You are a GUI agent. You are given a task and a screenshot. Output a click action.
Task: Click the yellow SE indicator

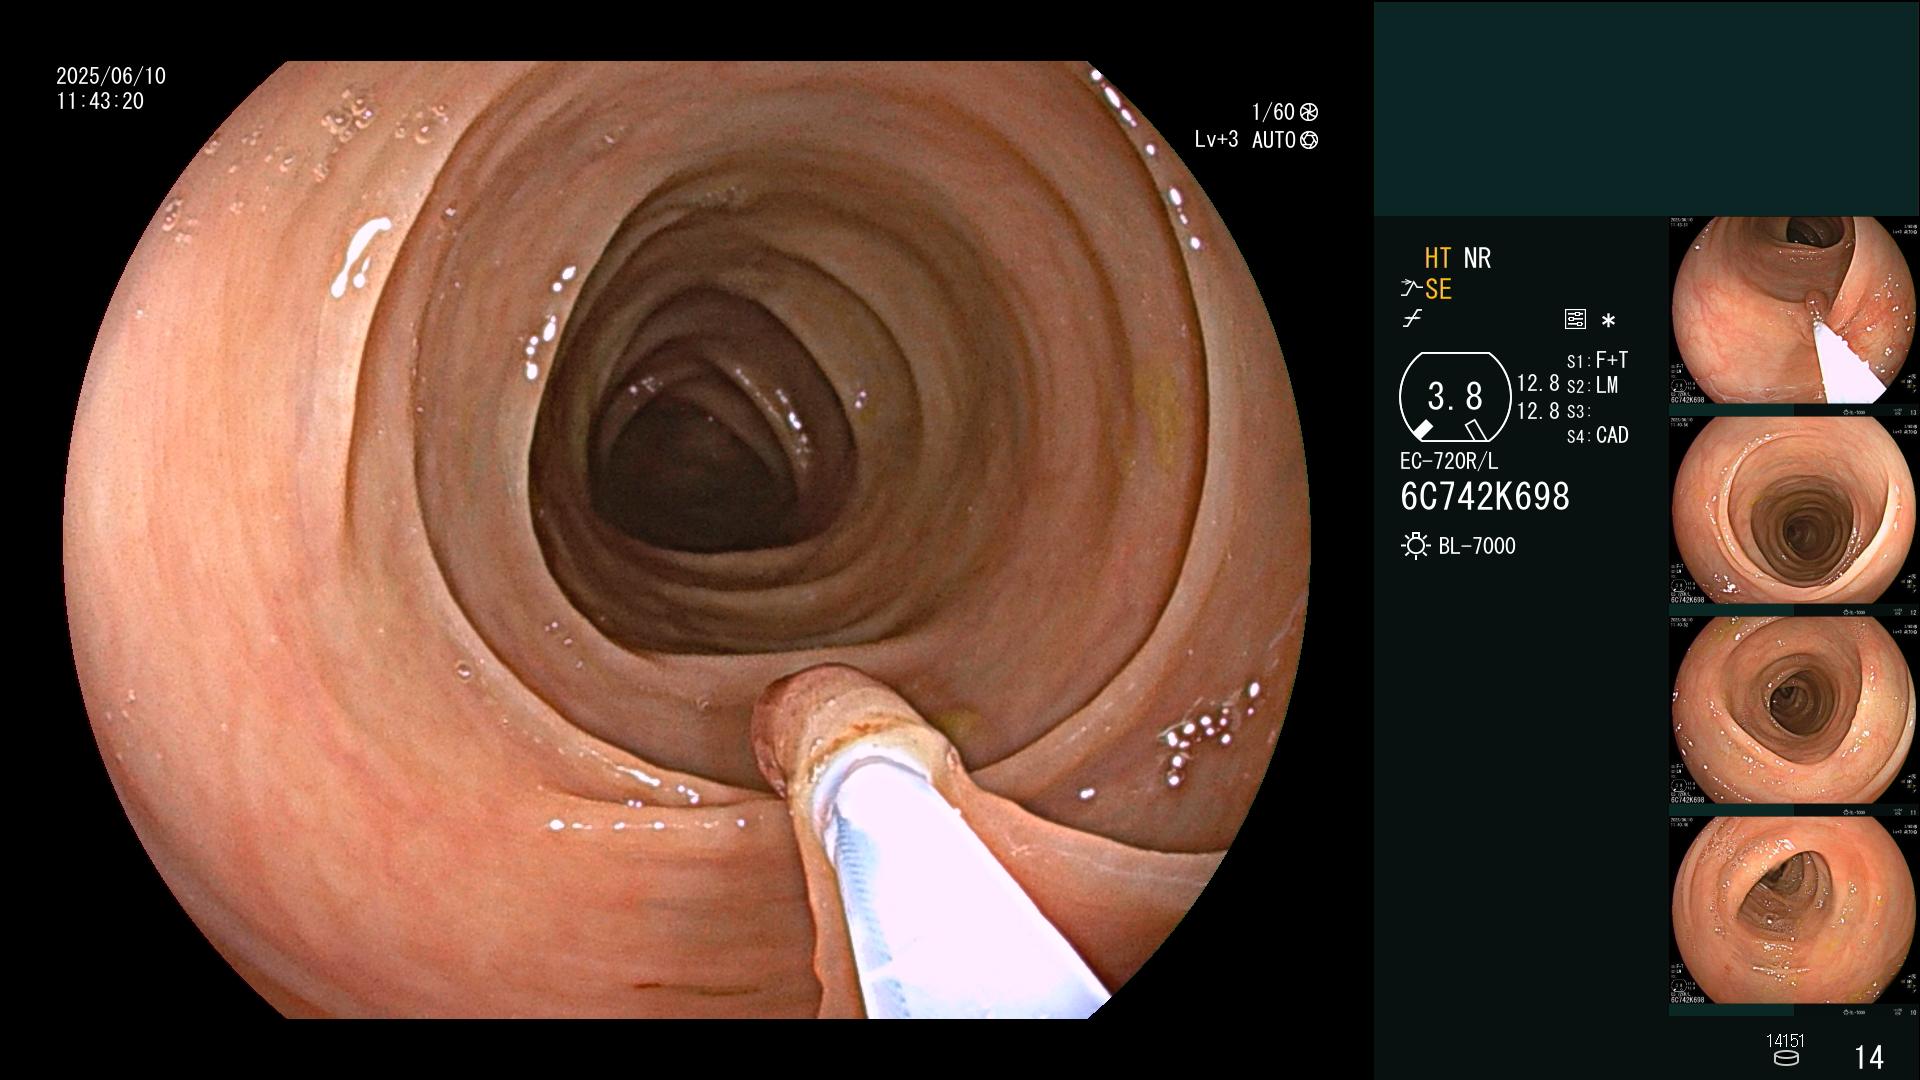tap(1438, 289)
